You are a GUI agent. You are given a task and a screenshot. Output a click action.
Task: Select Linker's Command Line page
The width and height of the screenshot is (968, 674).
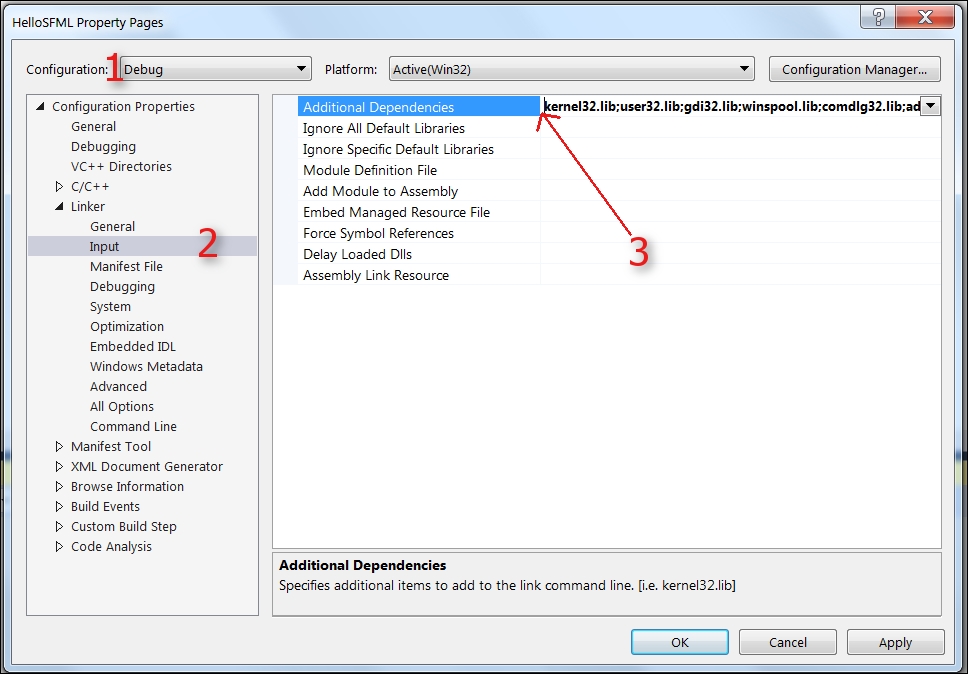pos(133,427)
